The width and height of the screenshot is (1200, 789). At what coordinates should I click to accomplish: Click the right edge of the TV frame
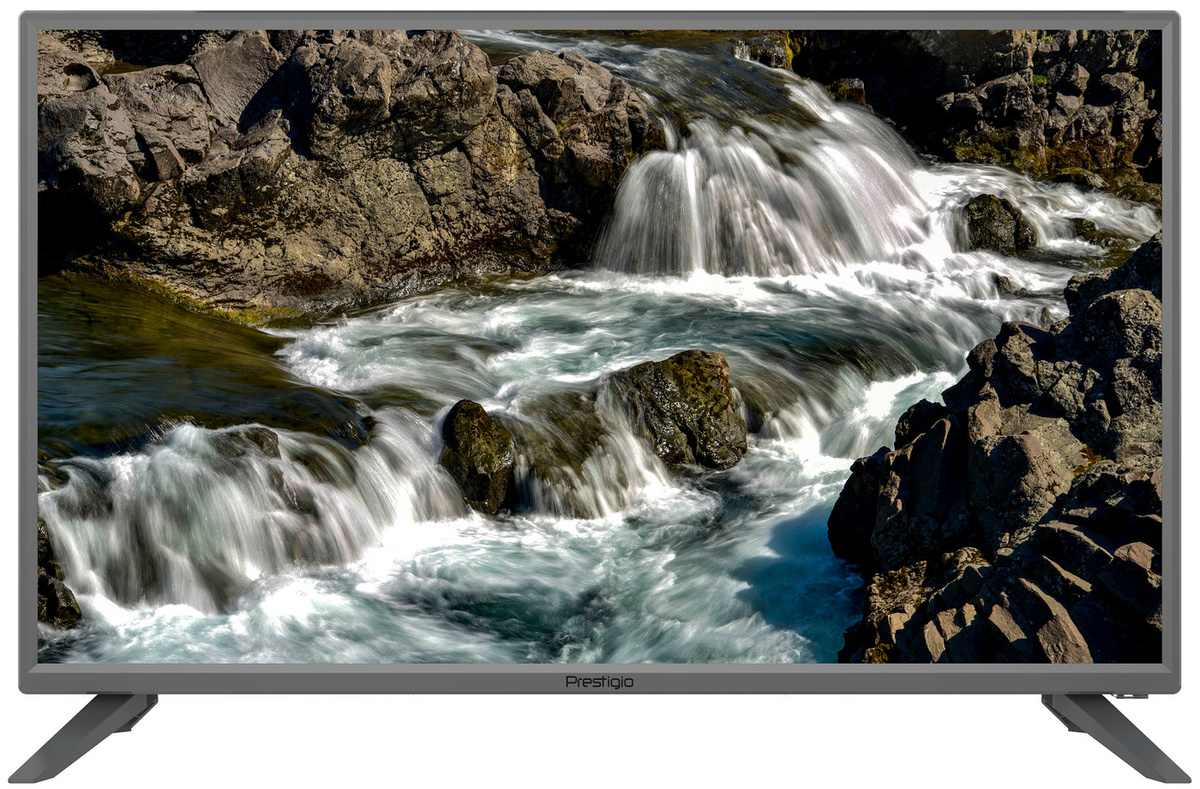(1170, 350)
